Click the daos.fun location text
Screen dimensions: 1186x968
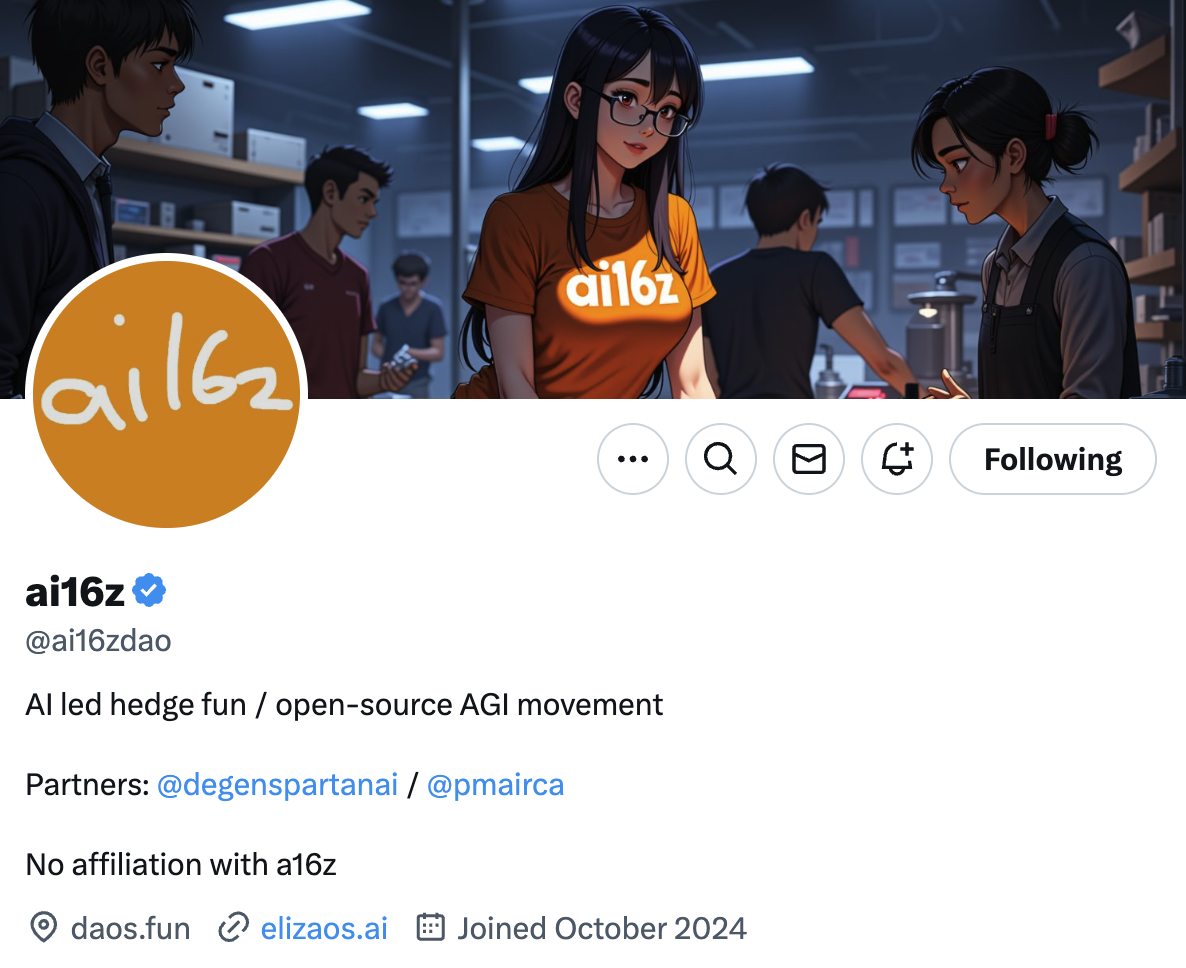pos(130,928)
